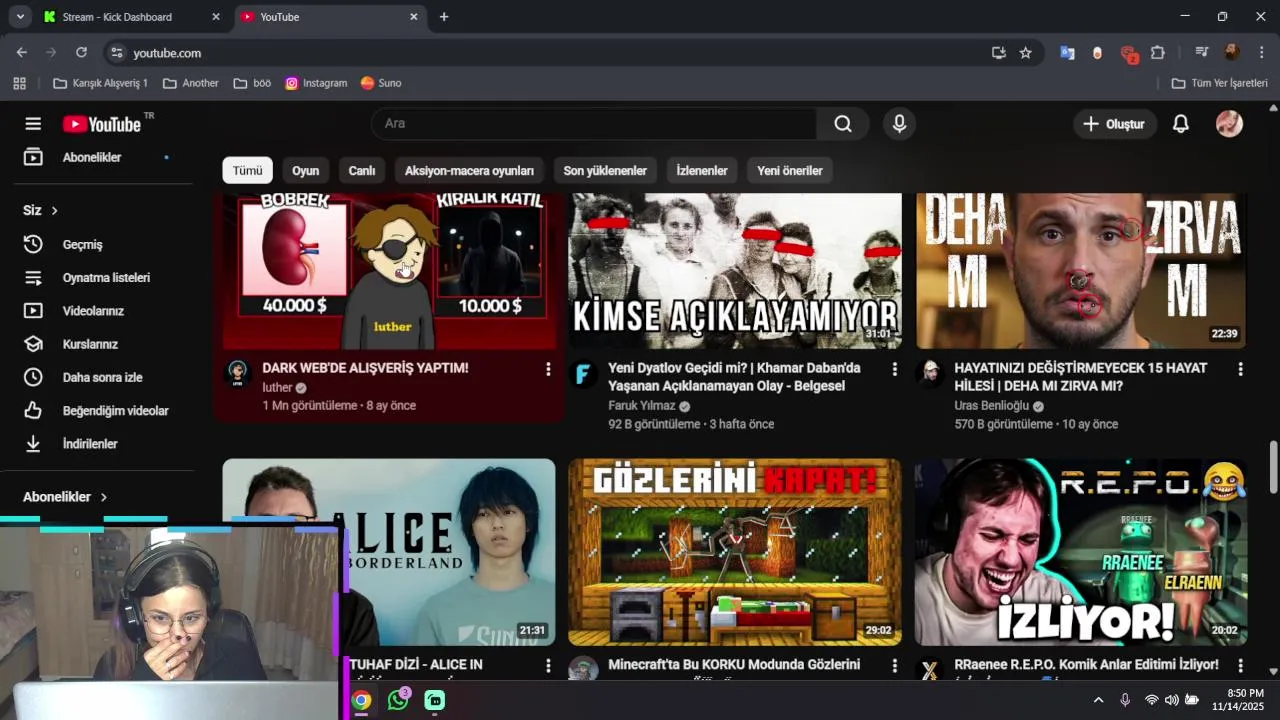Image resolution: width=1280 pixels, height=720 pixels.
Task: Focus the Ara search field
Action: [594, 124]
